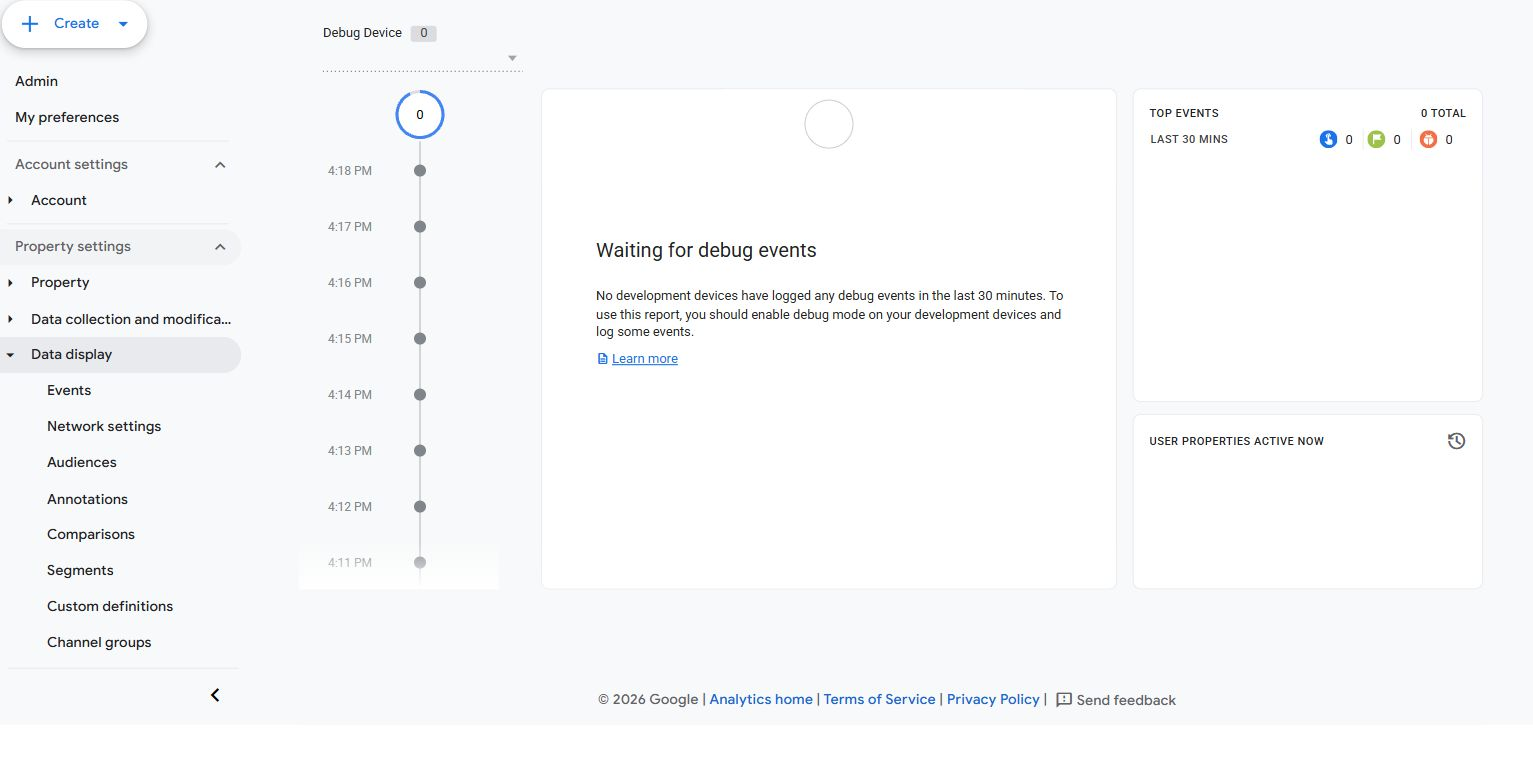Select the 4:18 PM timeline dot
This screenshot has width=1533, height=778.
(420, 171)
